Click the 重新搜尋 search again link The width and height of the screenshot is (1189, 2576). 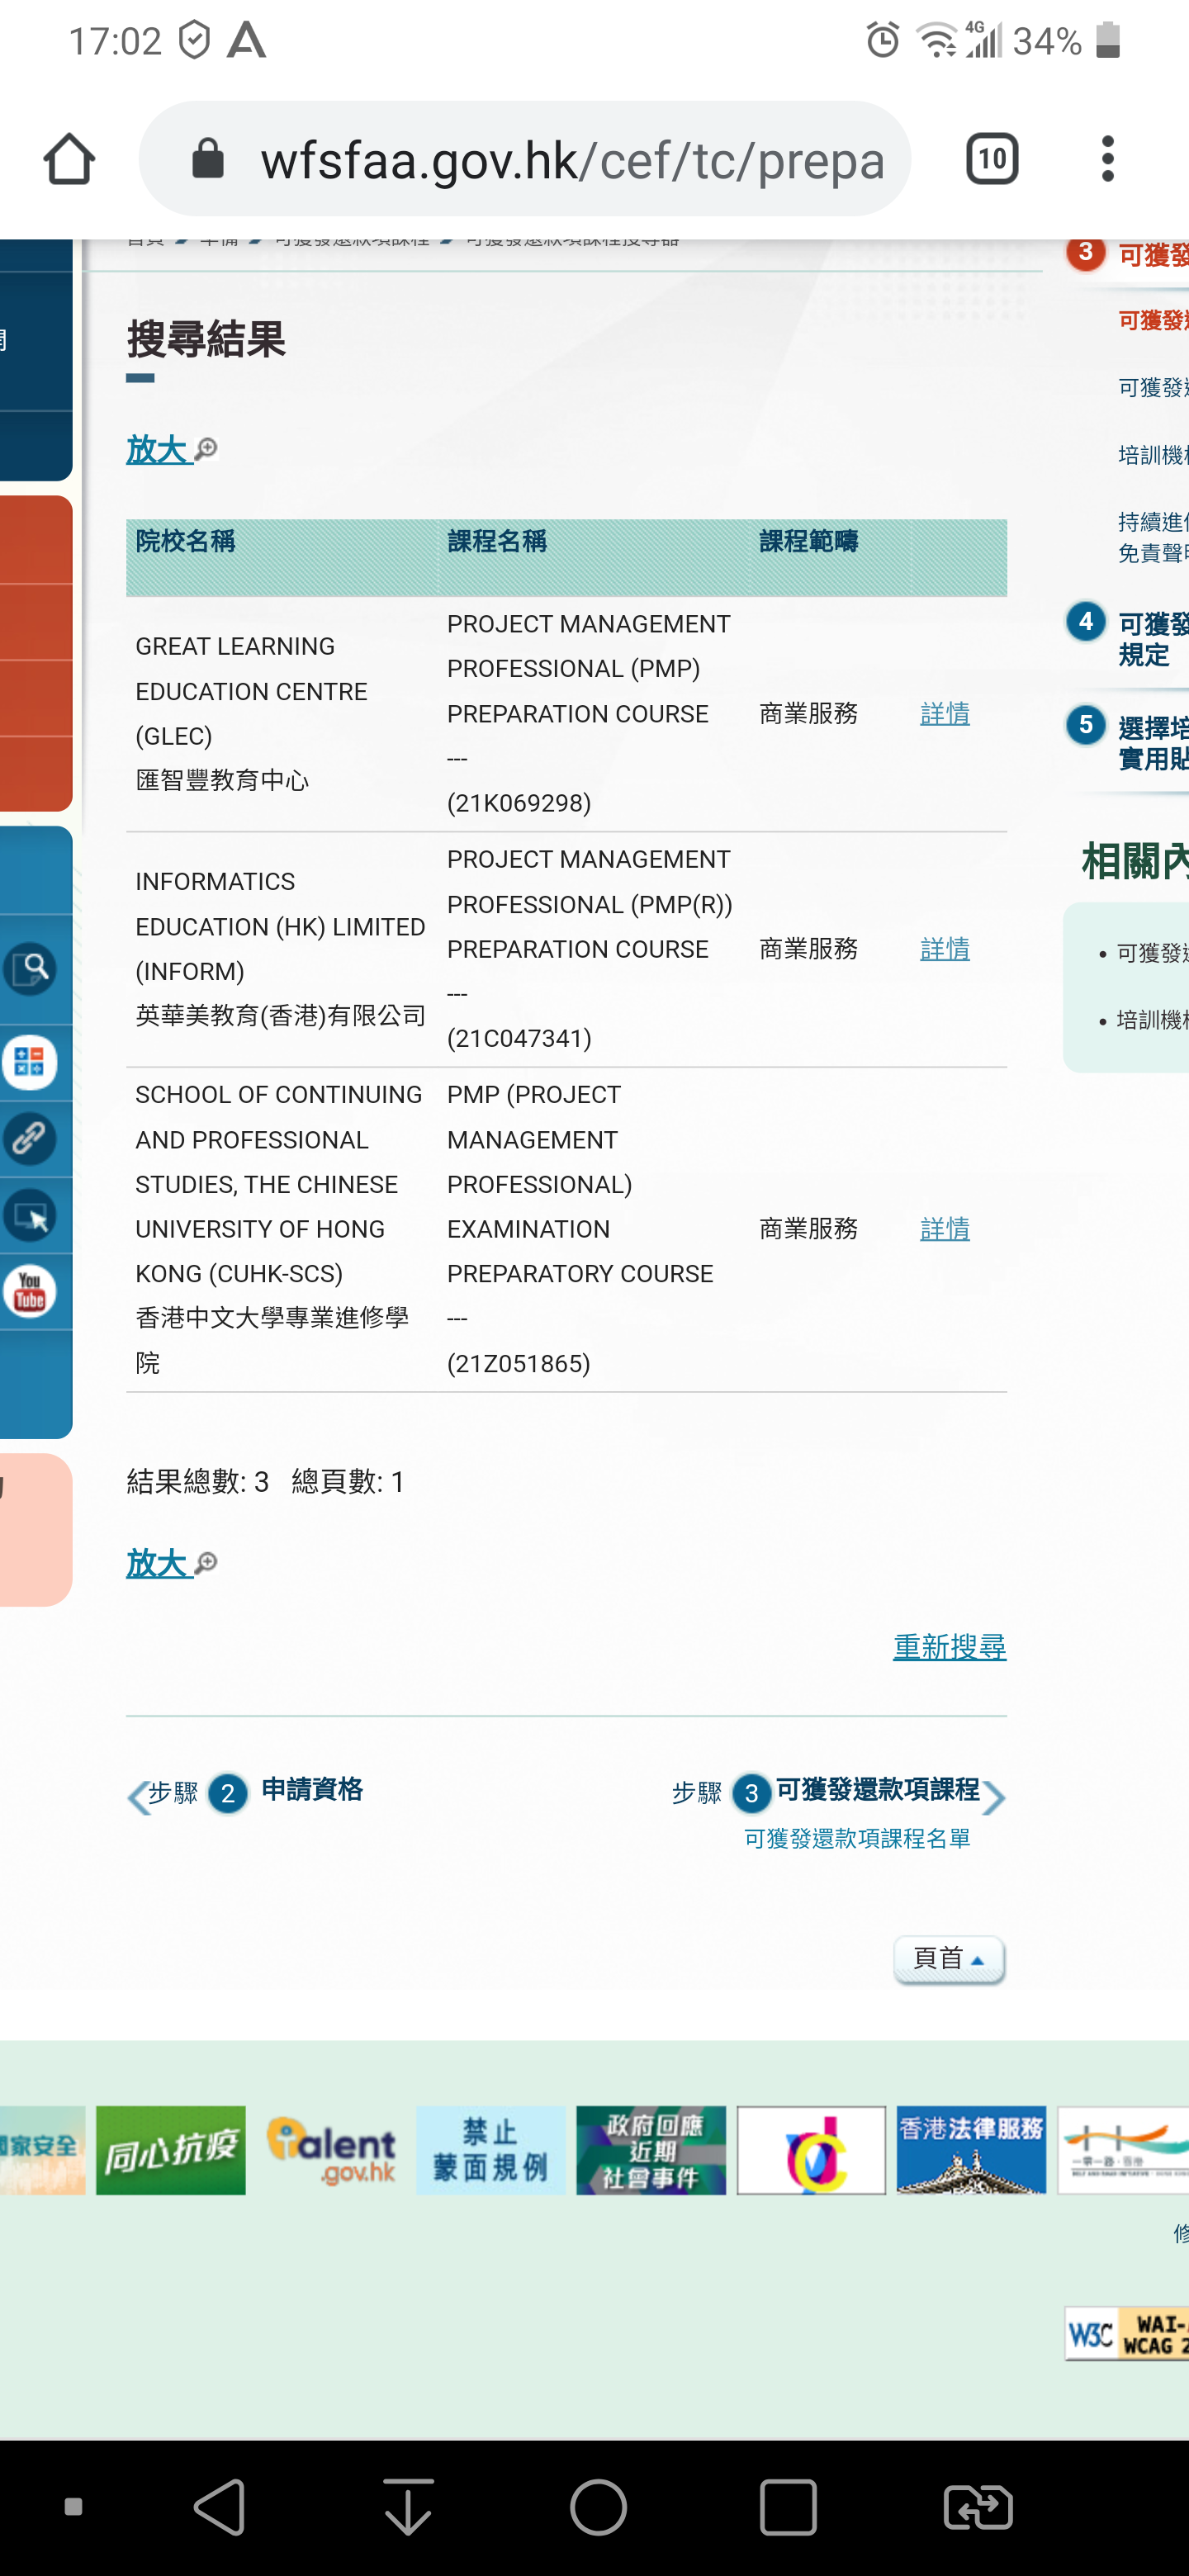point(949,1646)
